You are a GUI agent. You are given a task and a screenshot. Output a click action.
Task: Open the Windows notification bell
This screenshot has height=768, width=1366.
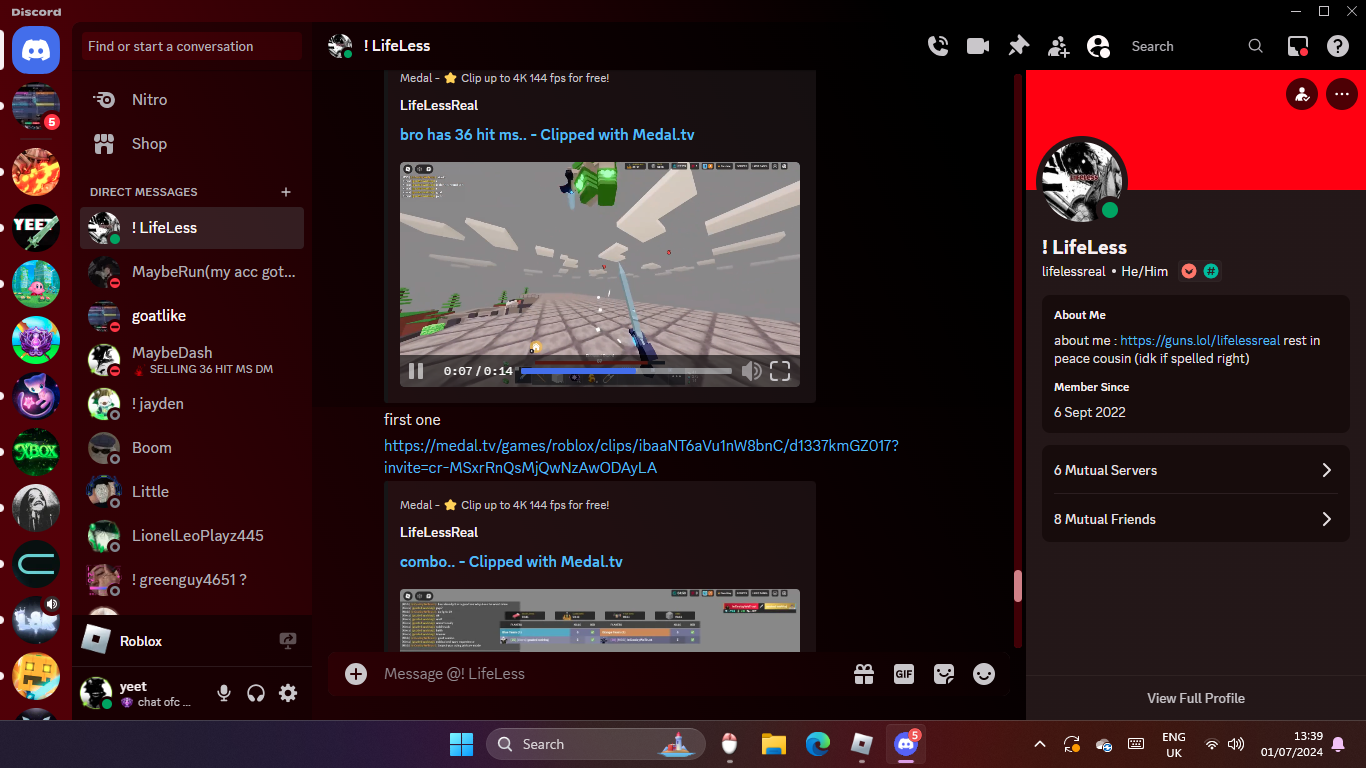(x=1338, y=744)
